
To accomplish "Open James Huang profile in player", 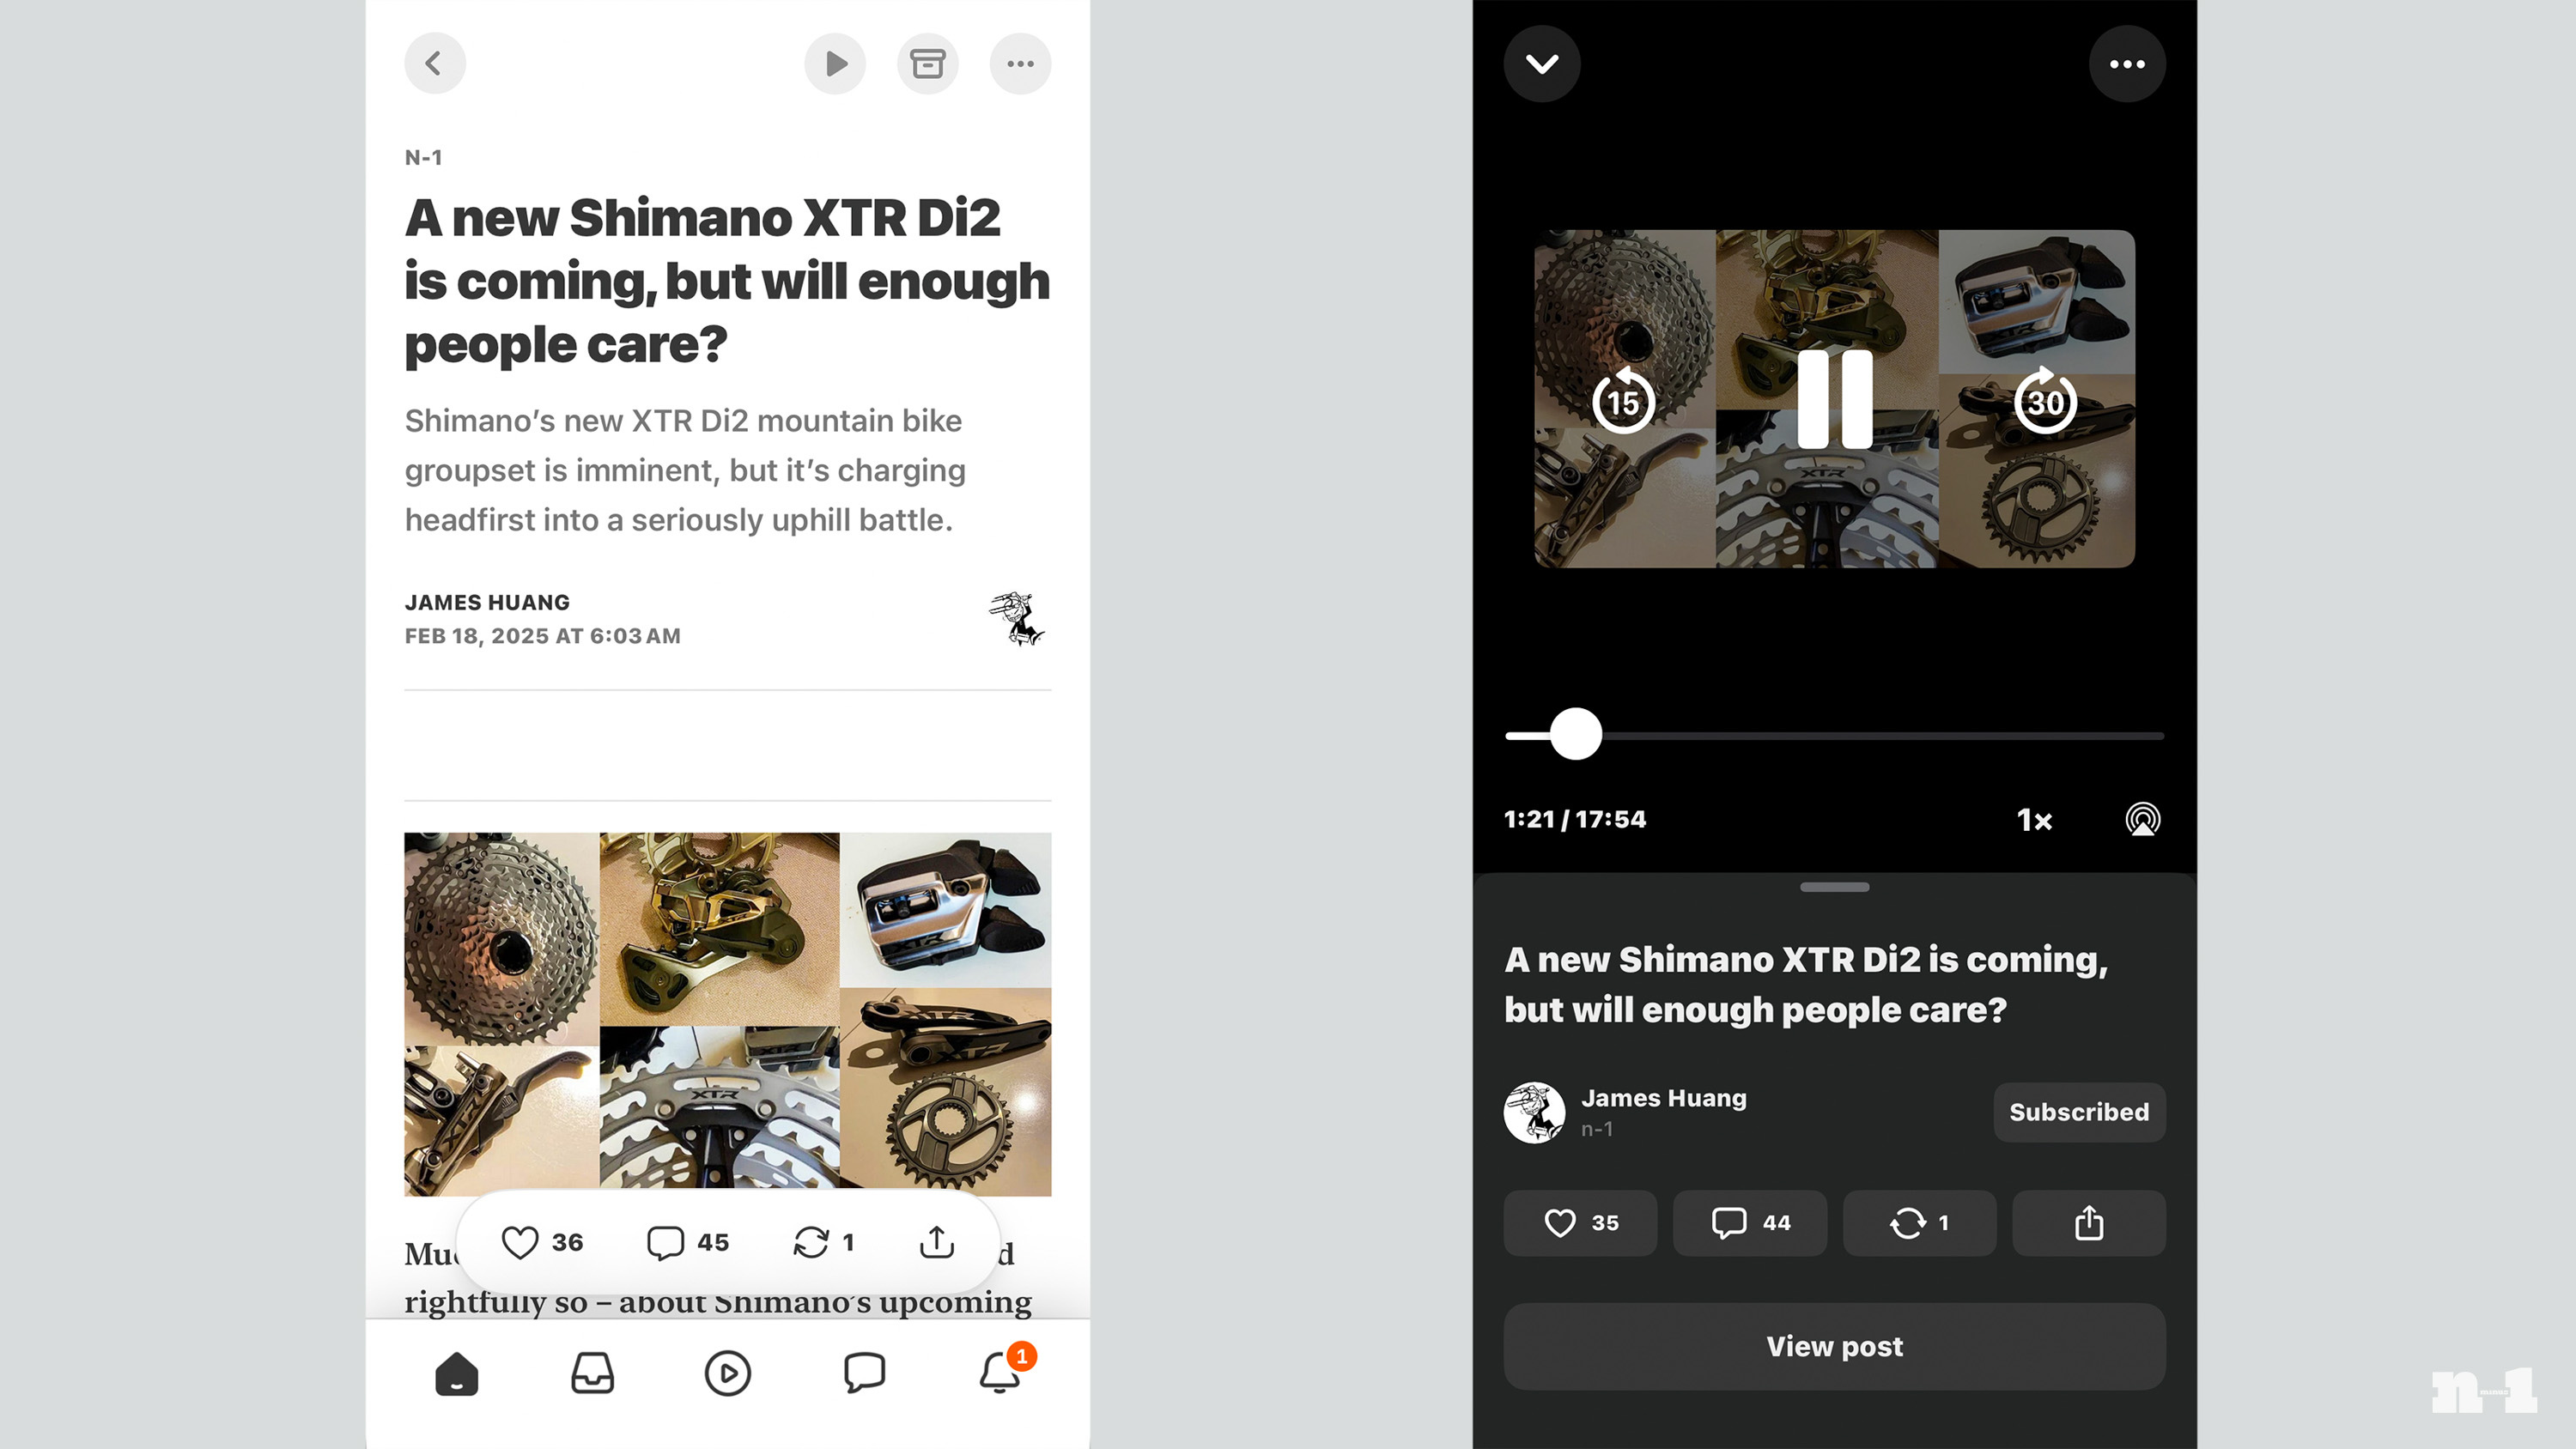I will point(1663,1098).
